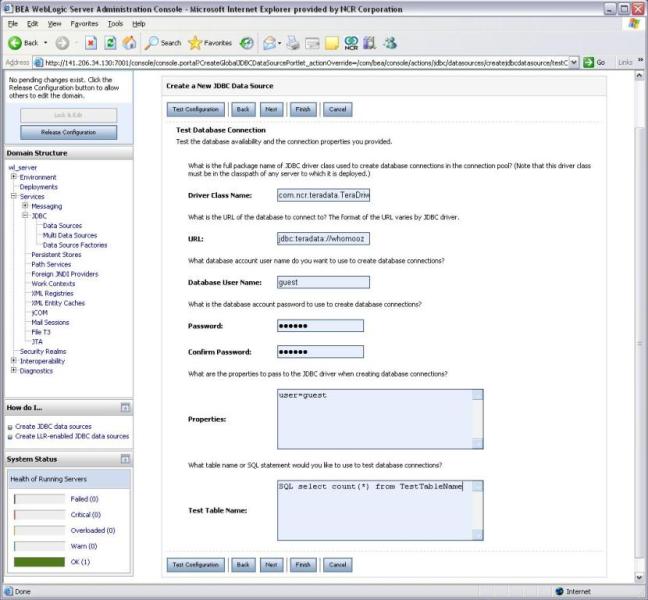This screenshot has height=600, width=648.
Task: Click the bottom Finish button
Action: click(x=303, y=565)
